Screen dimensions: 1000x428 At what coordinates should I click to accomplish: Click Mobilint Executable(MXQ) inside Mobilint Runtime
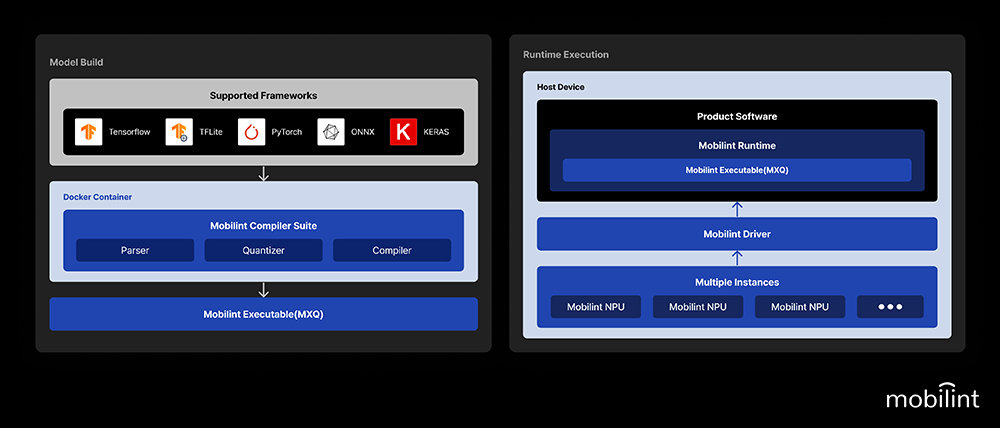pyautogui.click(x=737, y=170)
